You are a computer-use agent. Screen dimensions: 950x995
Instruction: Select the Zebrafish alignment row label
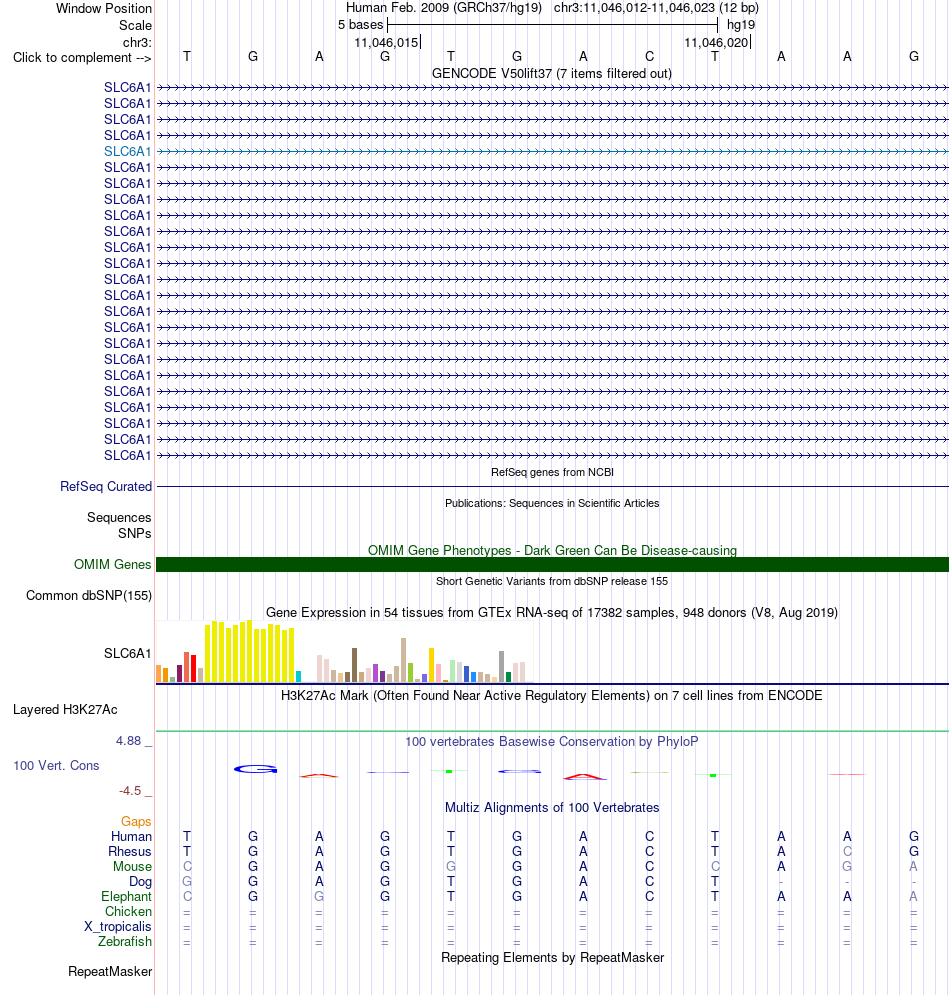pos(125,942)
